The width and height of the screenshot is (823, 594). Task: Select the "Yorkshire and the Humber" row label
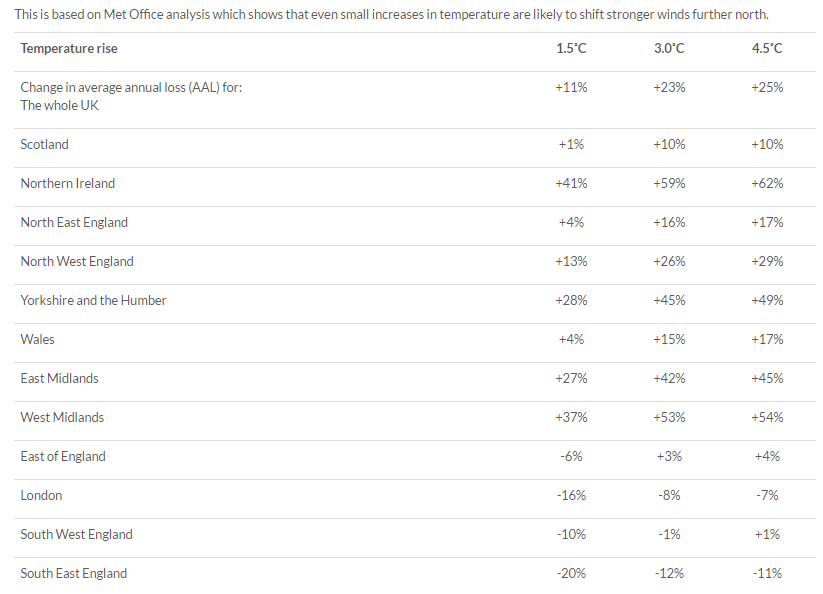(93, 300)
